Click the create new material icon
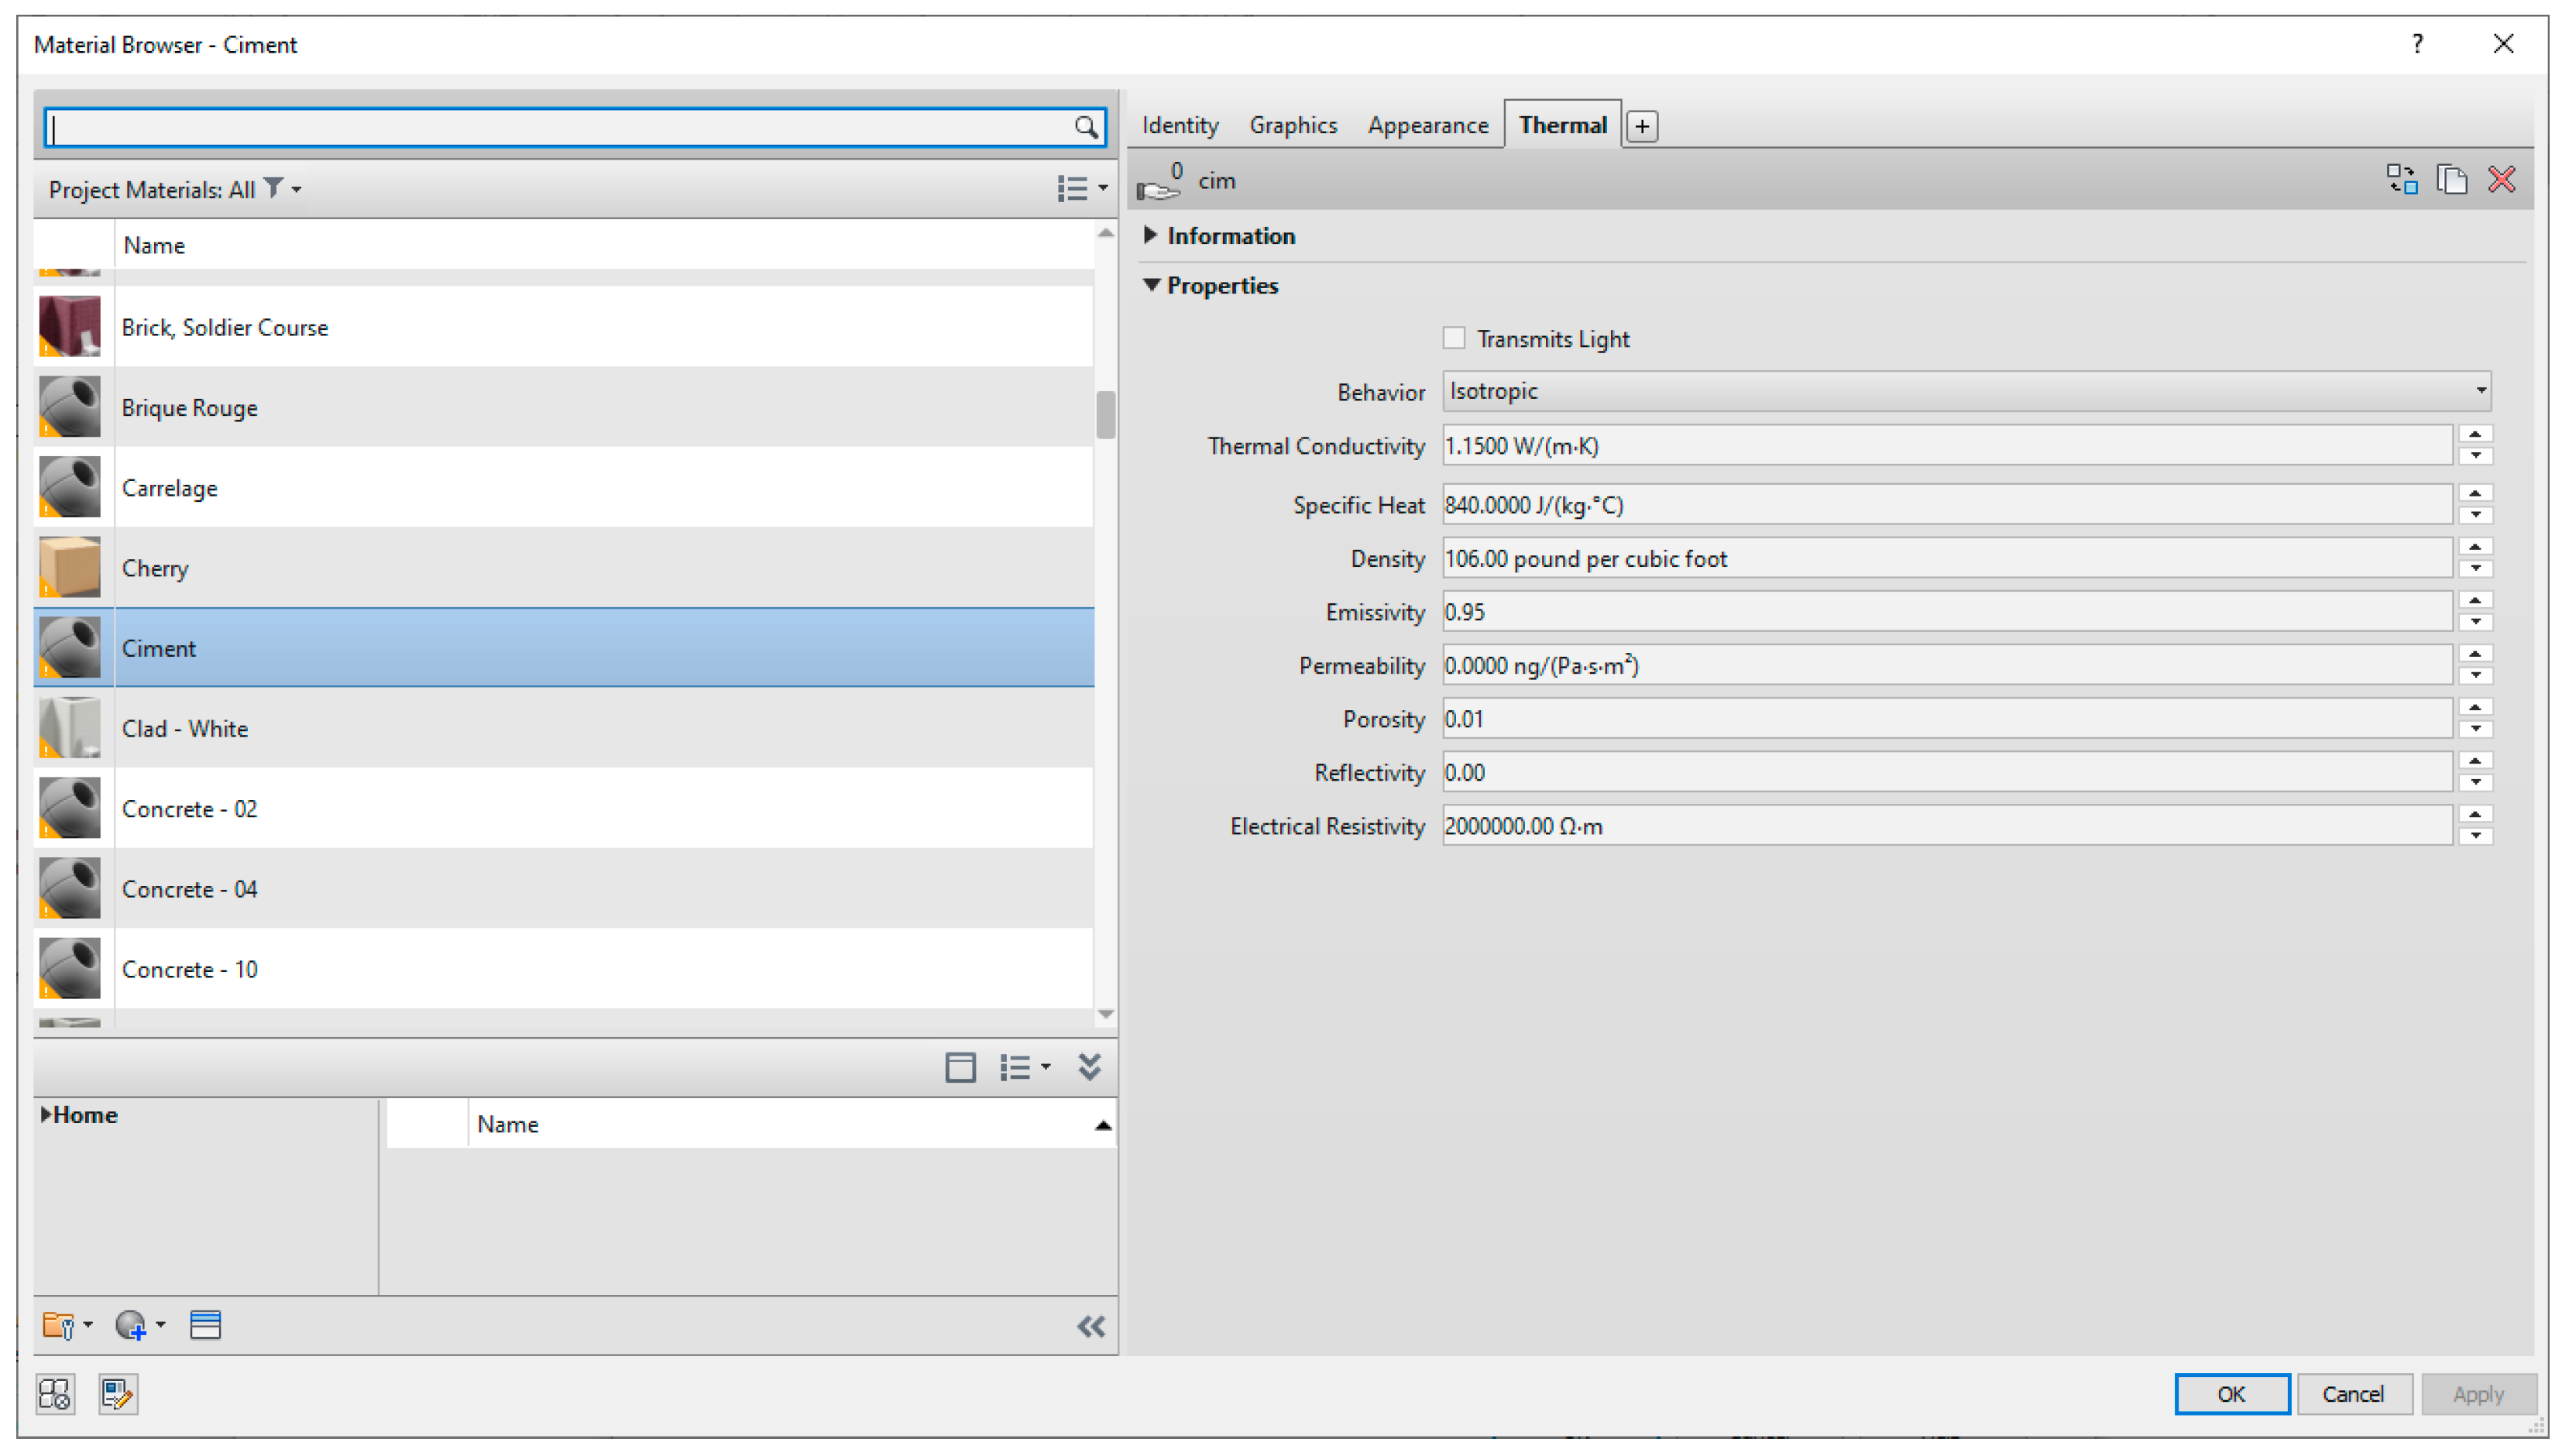The image size is (2569, 1456). point(131,1325)
